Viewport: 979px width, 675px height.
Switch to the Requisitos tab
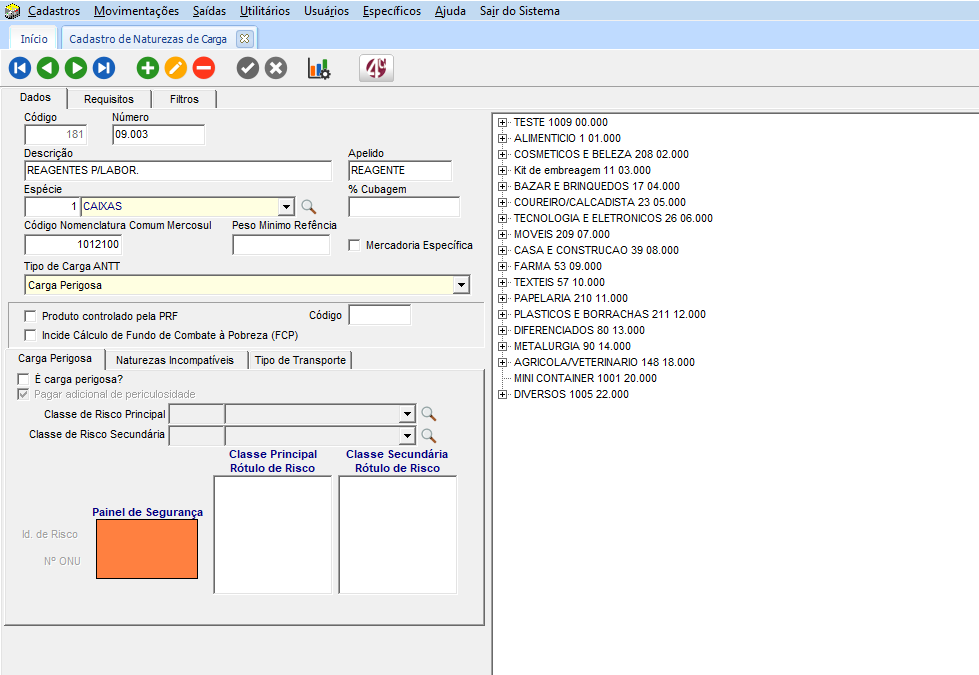(109, 99)
